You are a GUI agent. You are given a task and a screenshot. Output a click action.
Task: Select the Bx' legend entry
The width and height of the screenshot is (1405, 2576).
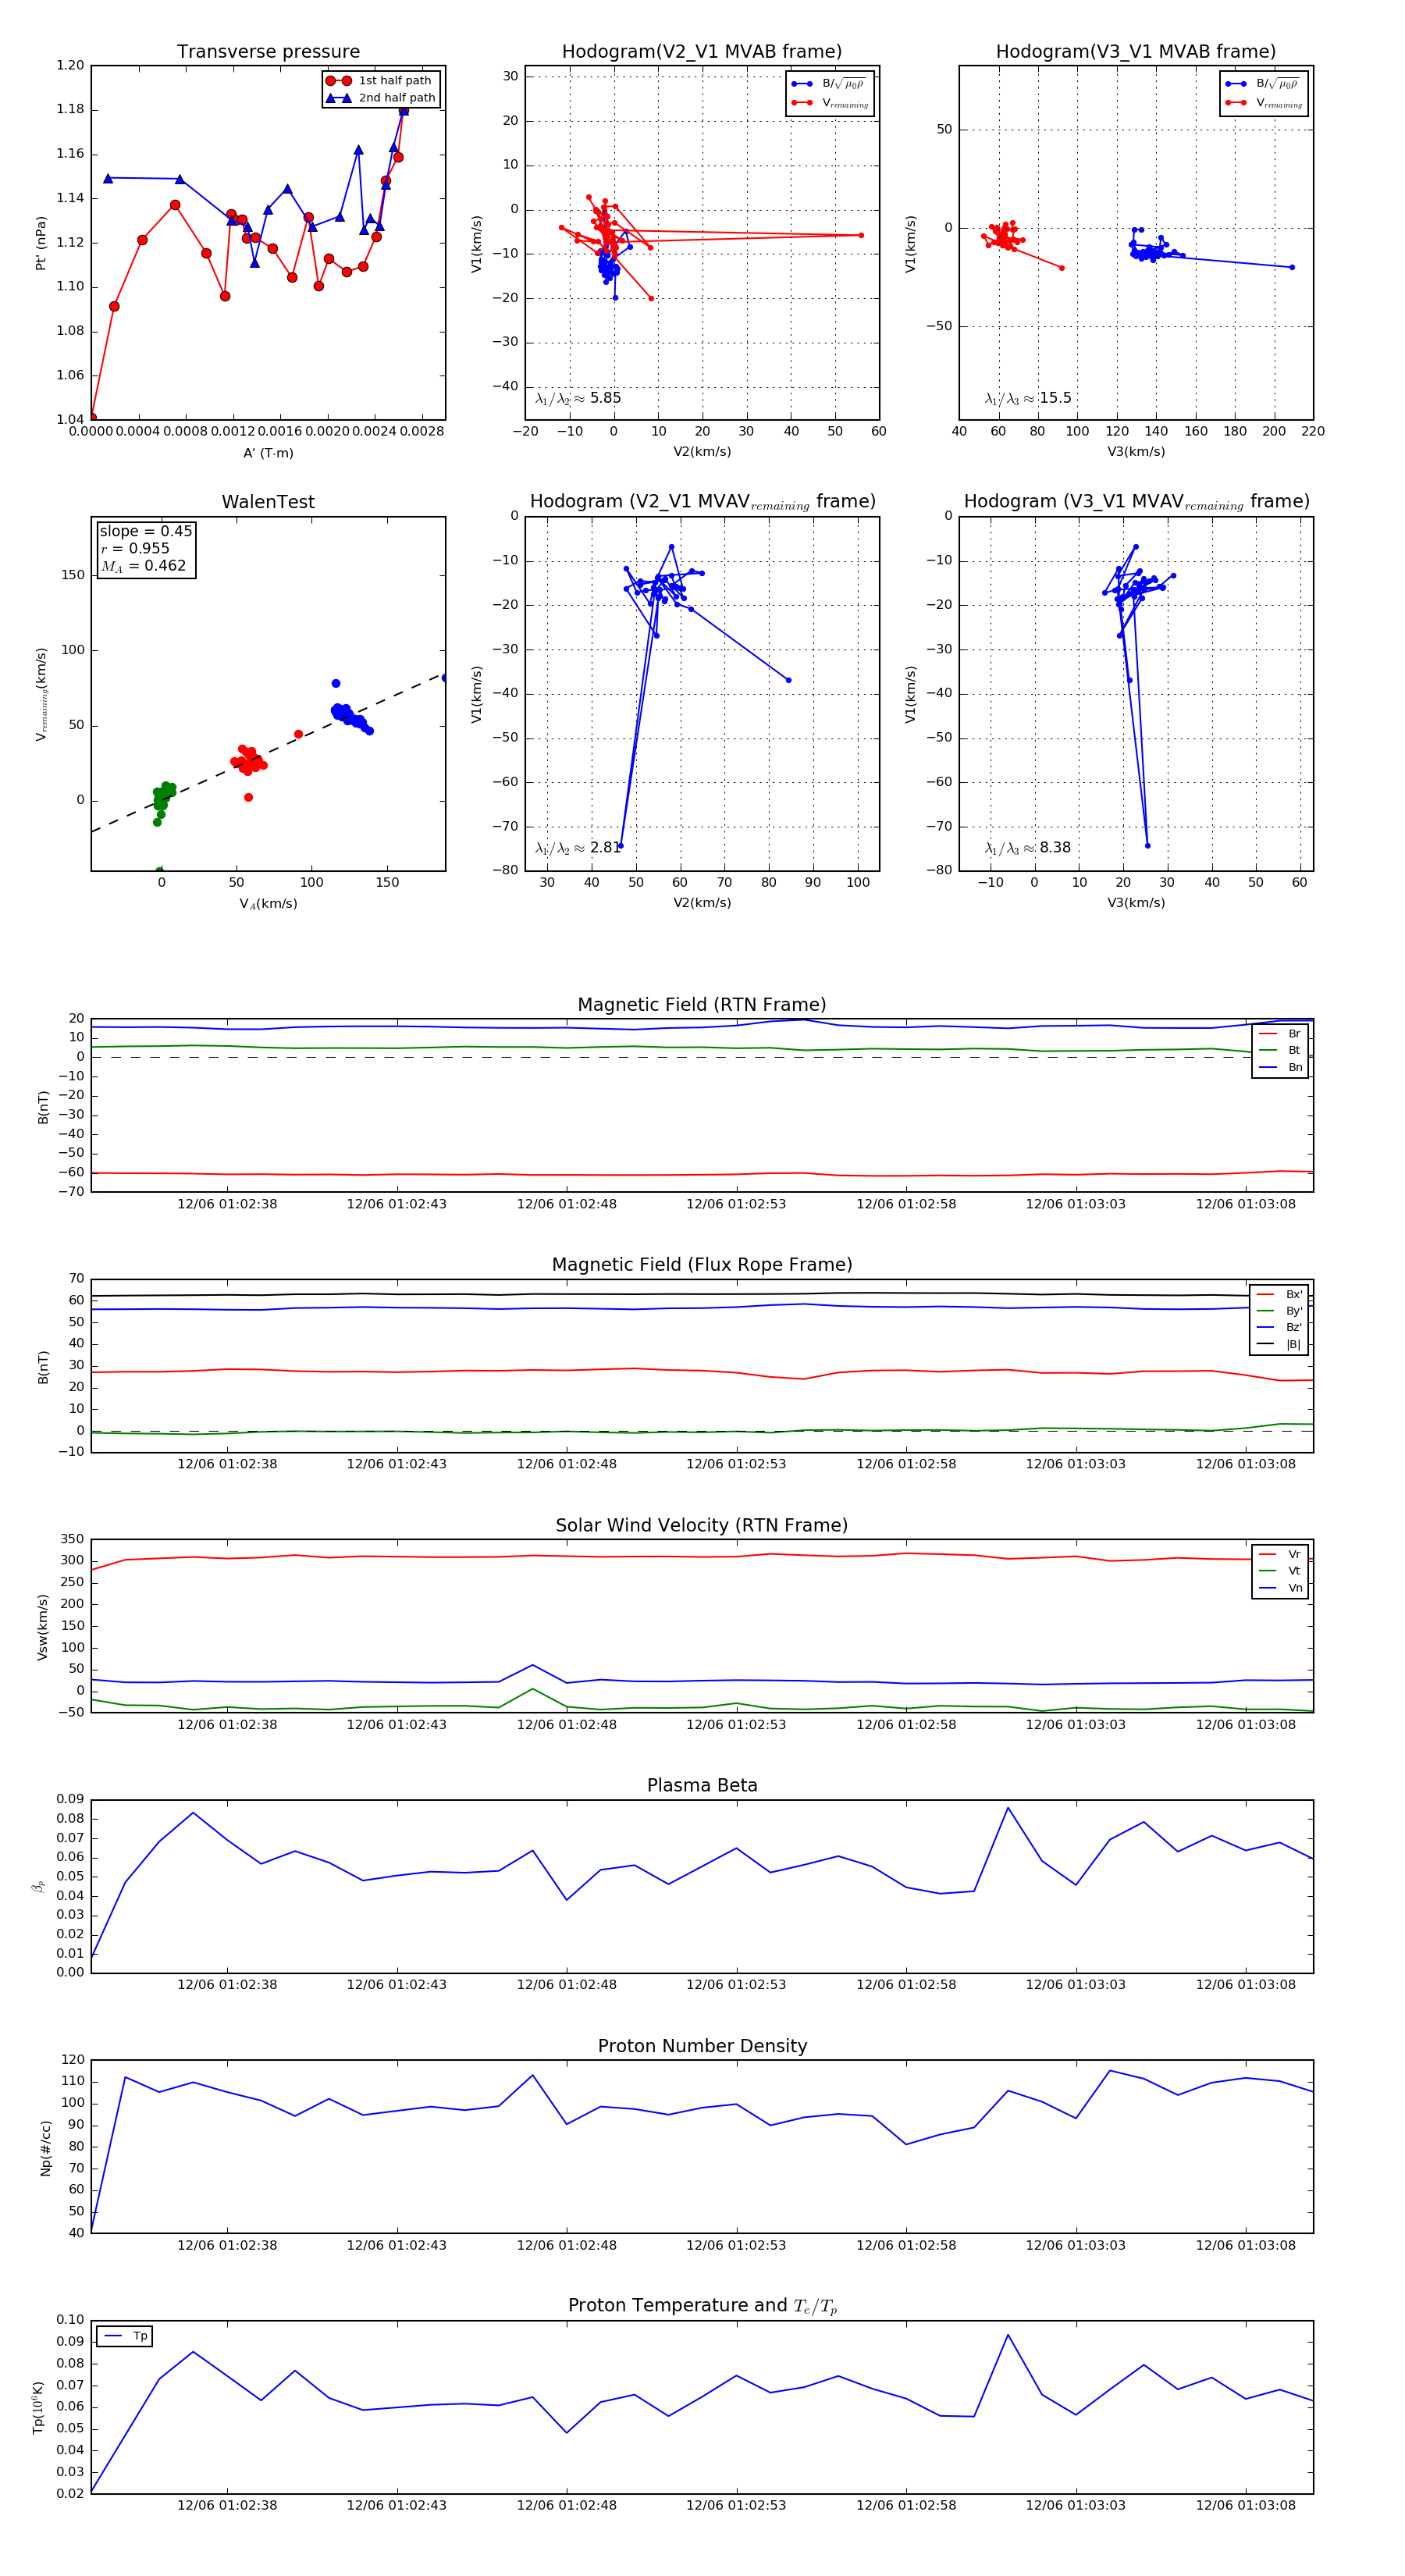pos(1279,1294)
